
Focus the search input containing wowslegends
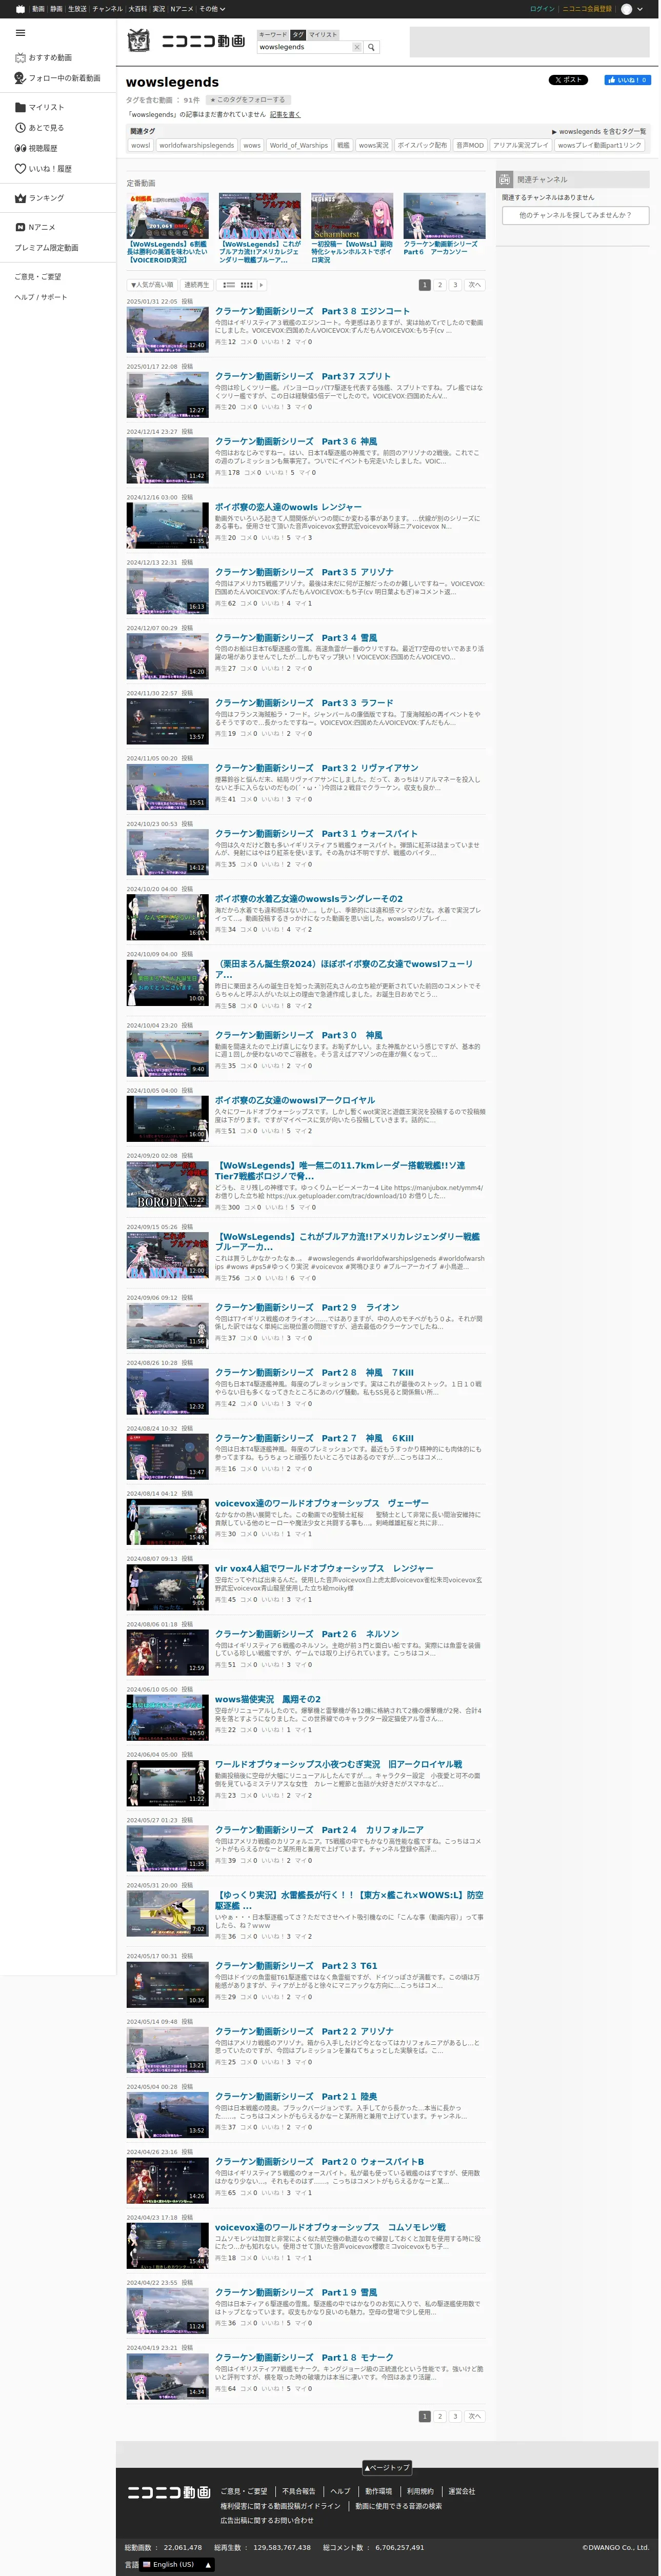pyautogui.click(x=304, y=47)
